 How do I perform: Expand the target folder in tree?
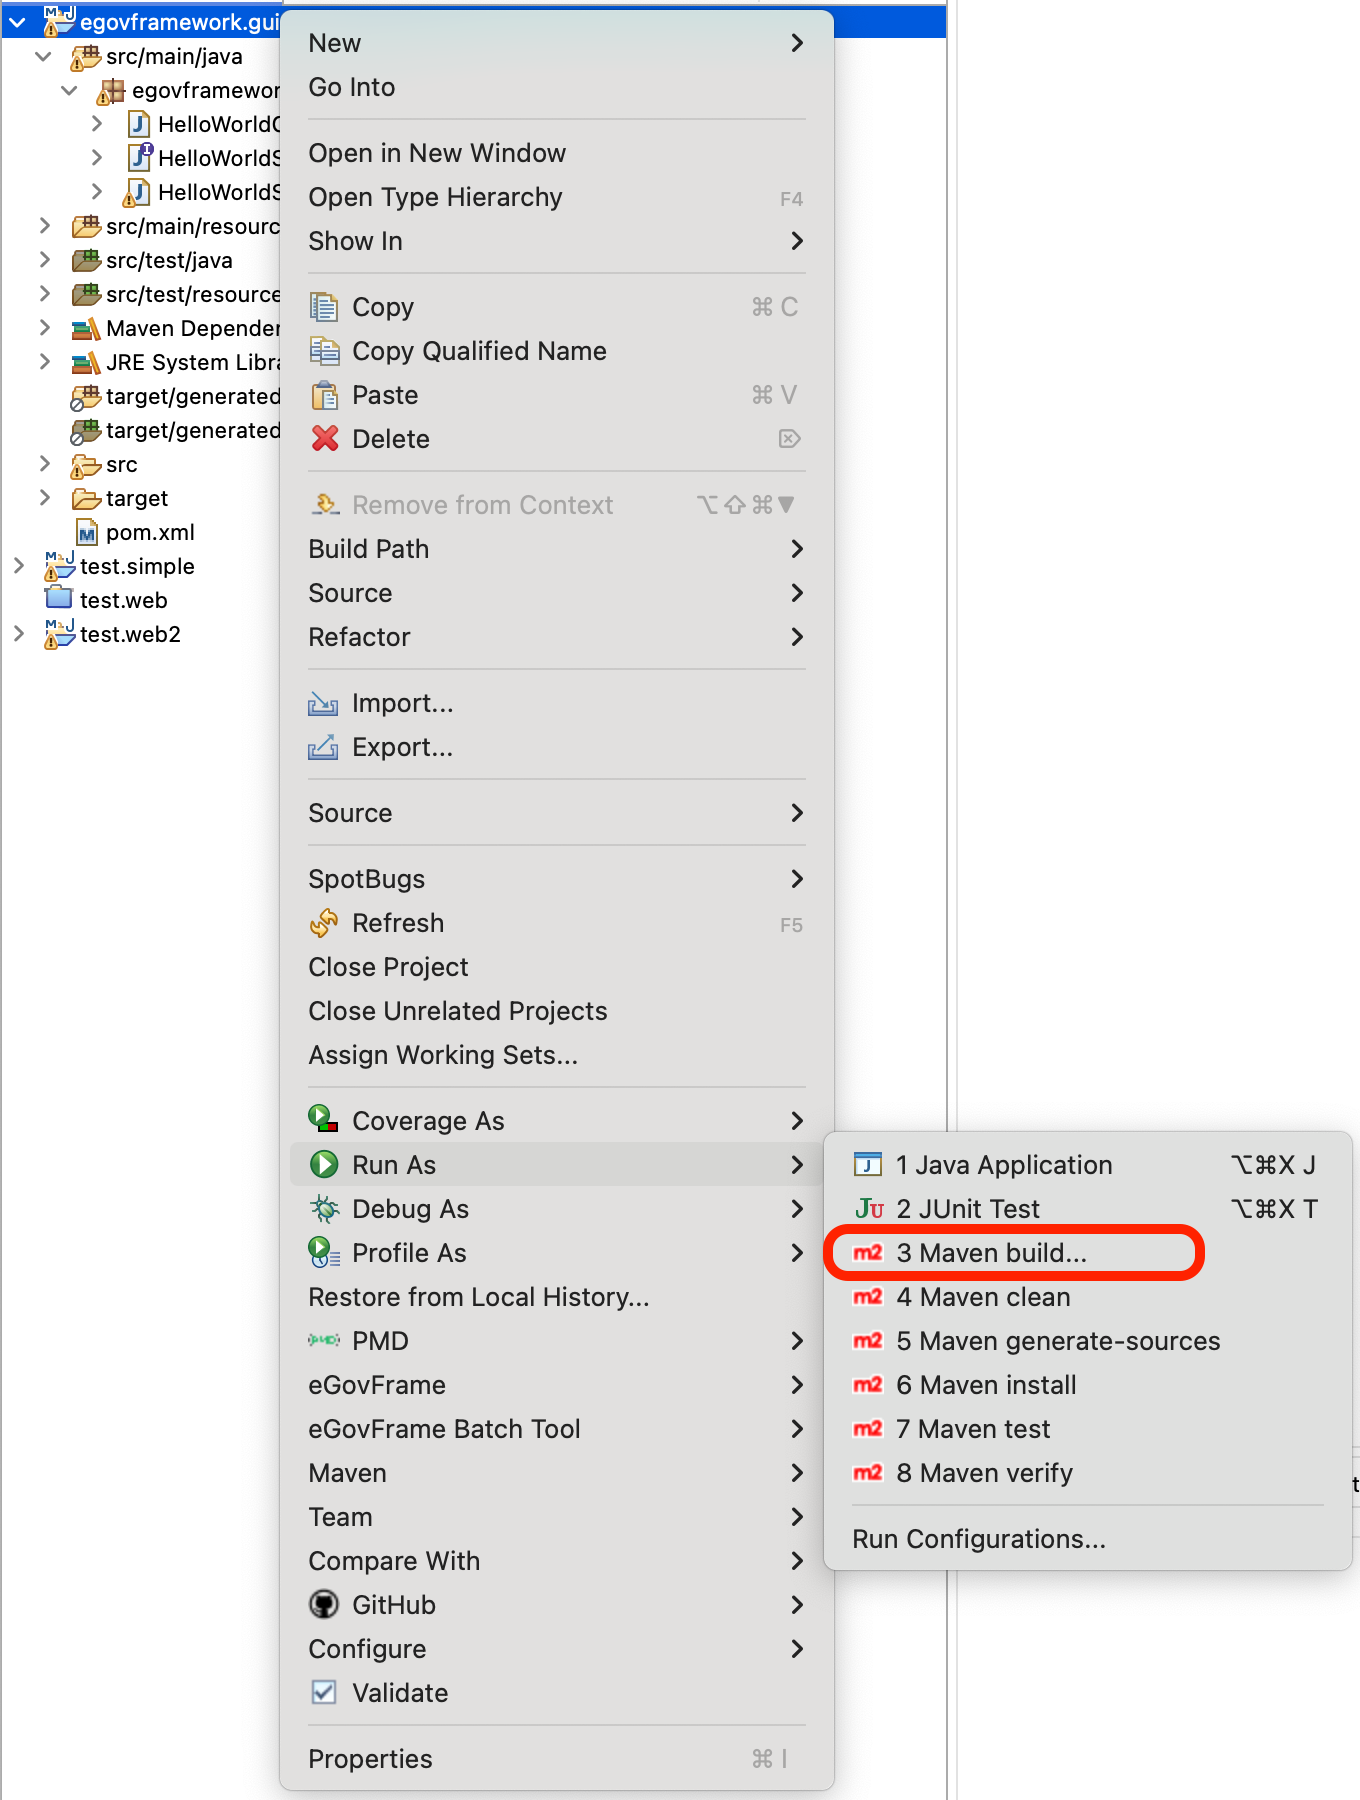[x=45, y=498]
